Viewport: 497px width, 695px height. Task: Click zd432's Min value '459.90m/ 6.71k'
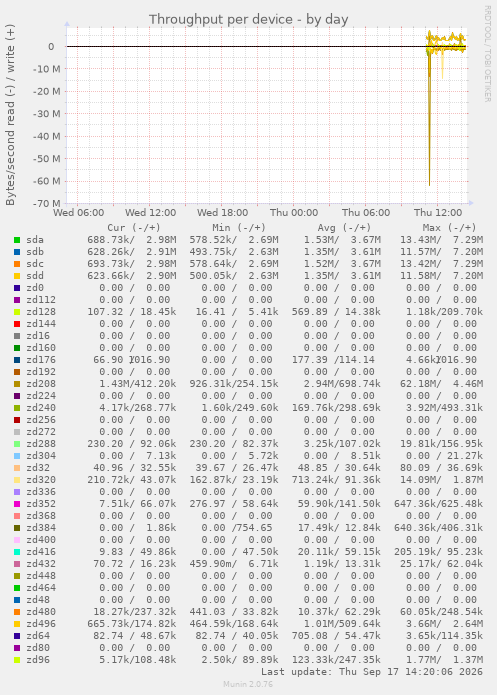(x=234, y=564)
